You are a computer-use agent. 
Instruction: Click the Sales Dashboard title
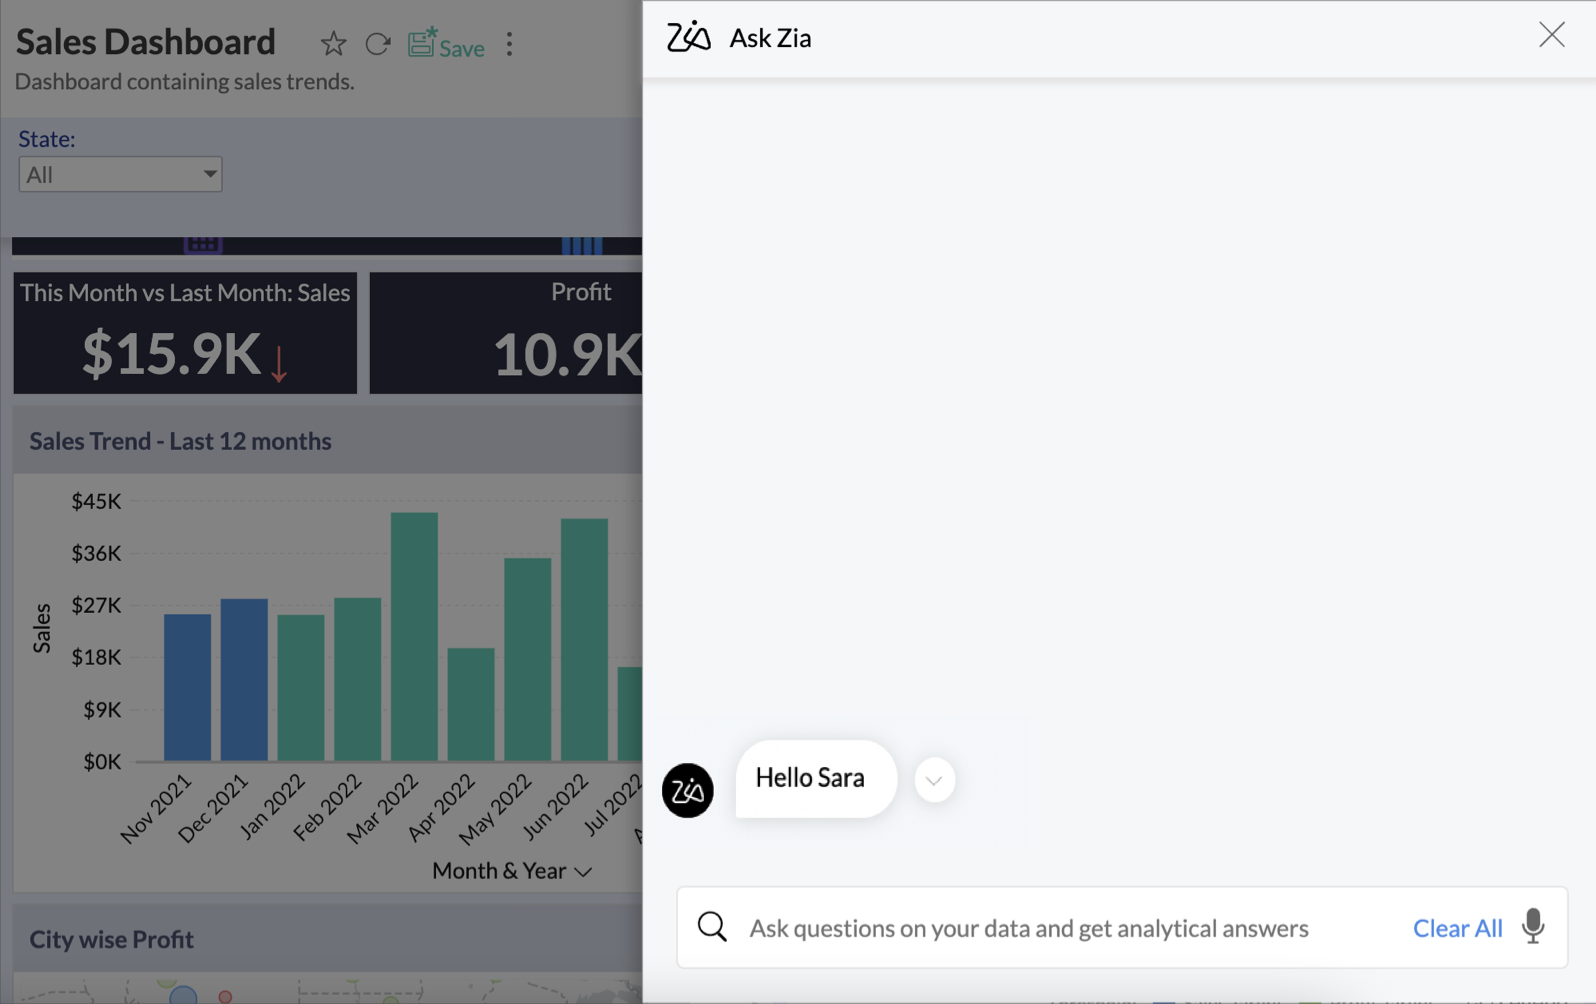pyautogui.click(x=145, y=42)
